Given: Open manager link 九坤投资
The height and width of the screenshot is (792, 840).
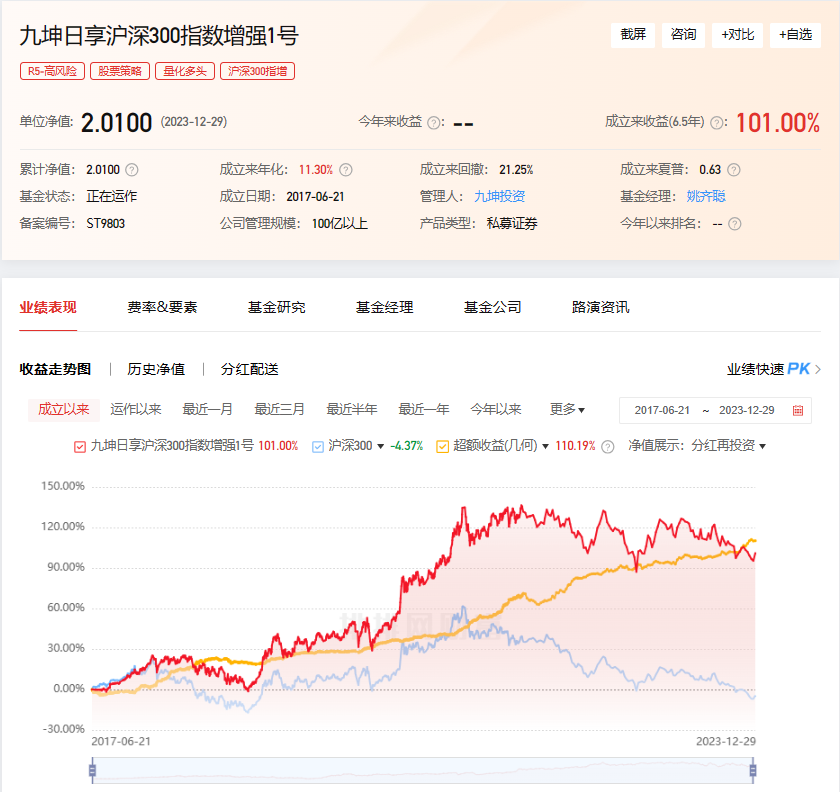Looking at the screenshot, I should [x=499, y=197].
